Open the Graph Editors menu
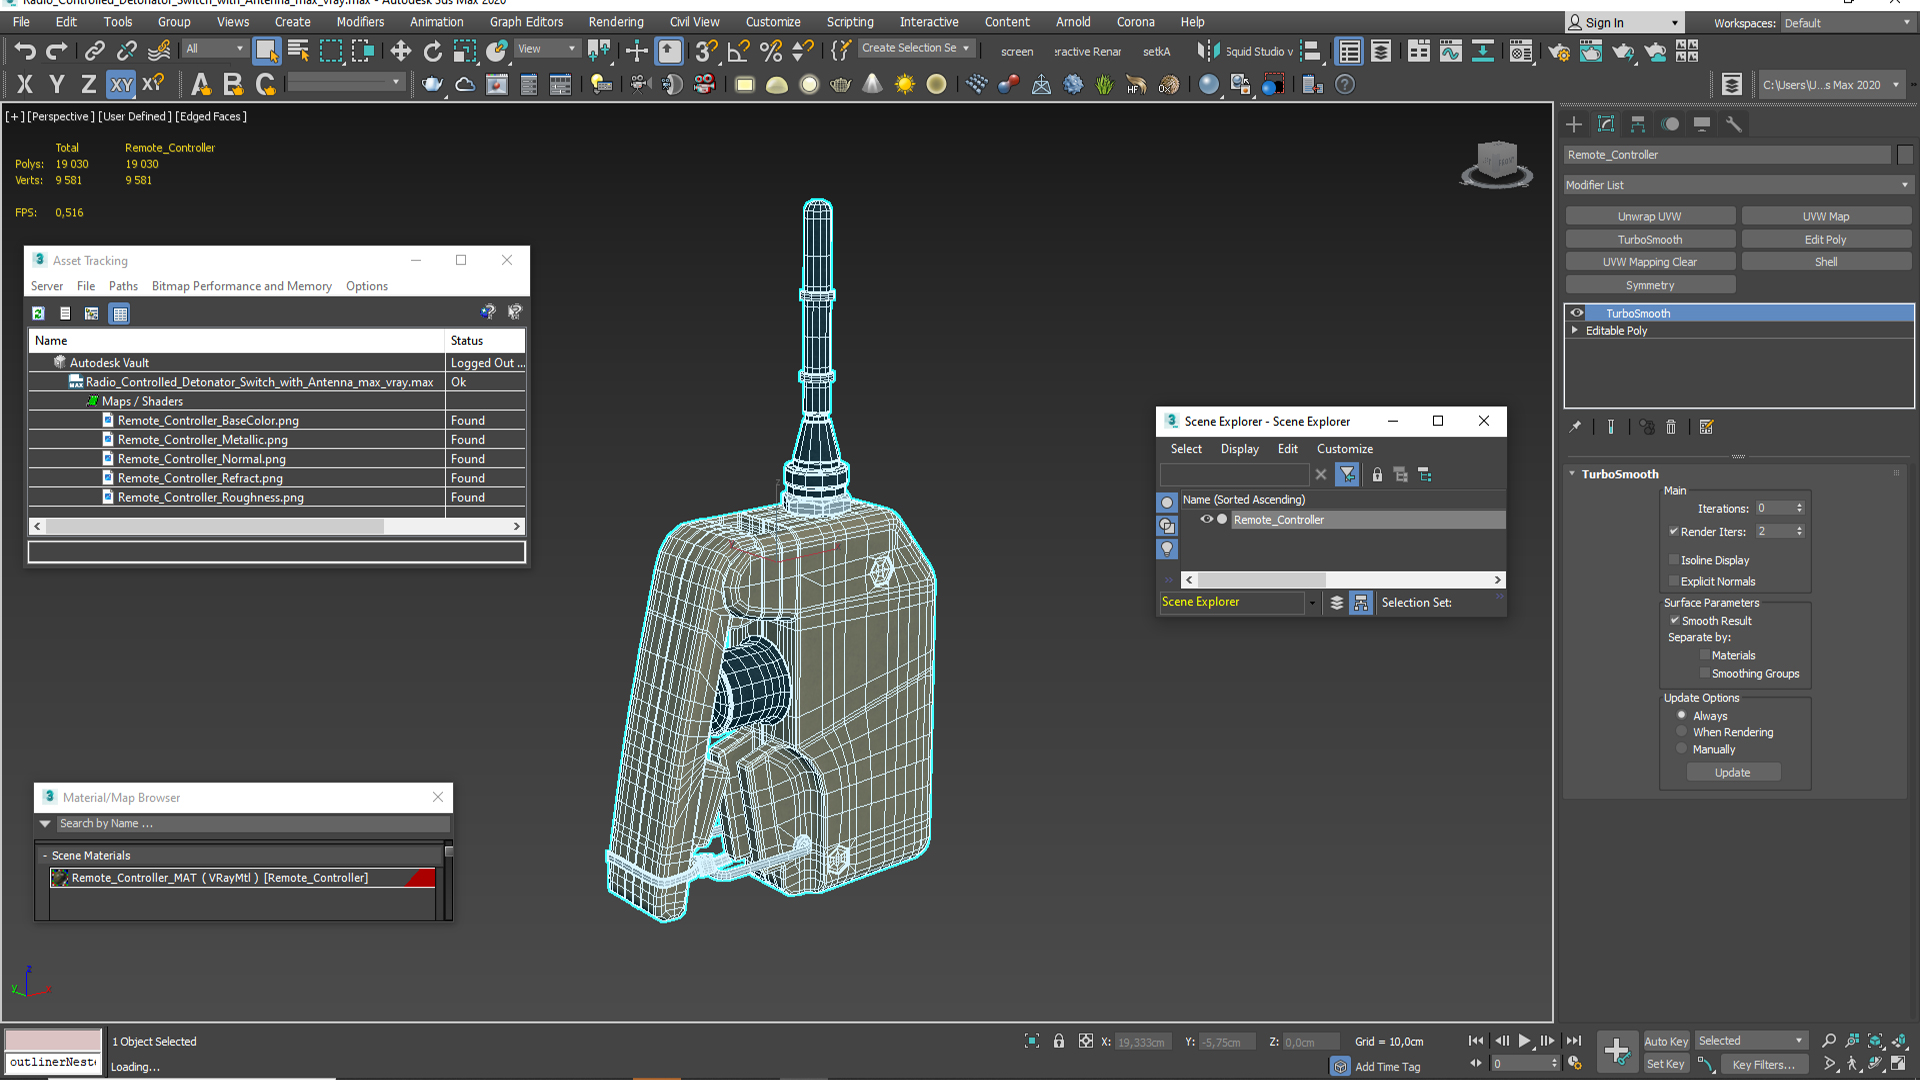Viewport: 1920px width, 1080px height. click(x=526, y=22)
